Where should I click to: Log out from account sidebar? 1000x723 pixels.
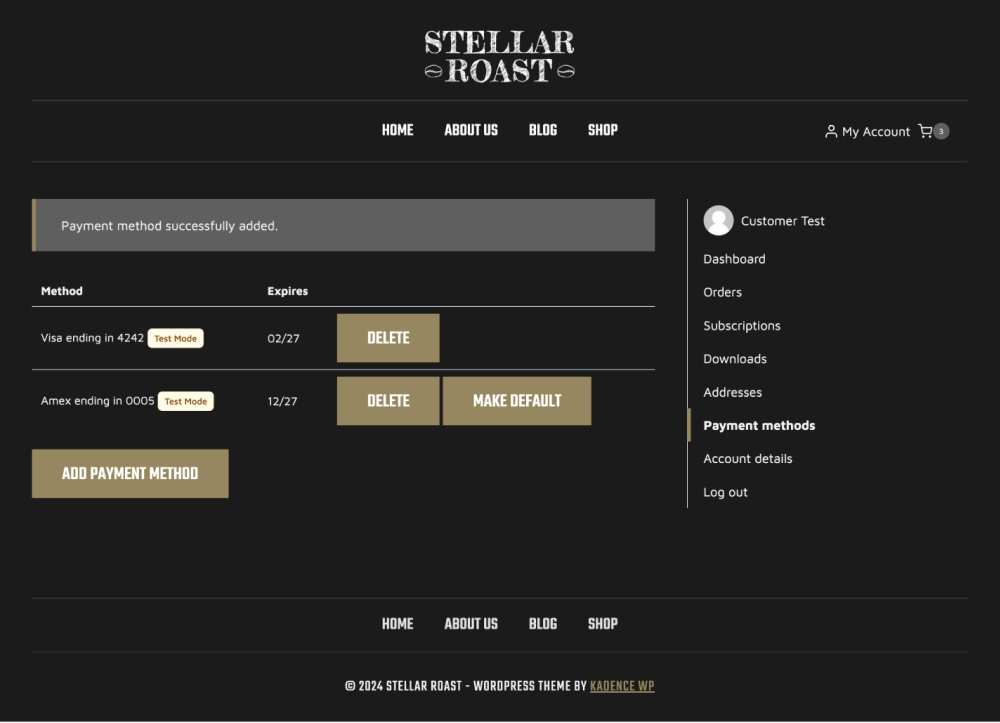coord(725,492)
